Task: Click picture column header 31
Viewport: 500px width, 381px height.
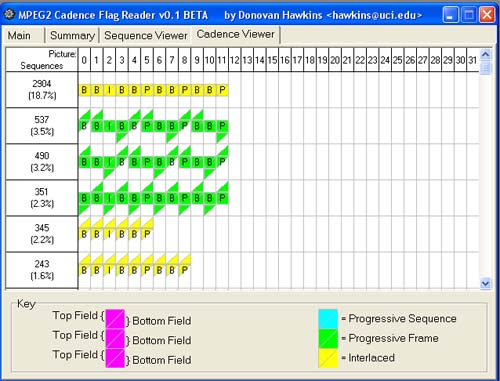Action: point(473,60)
